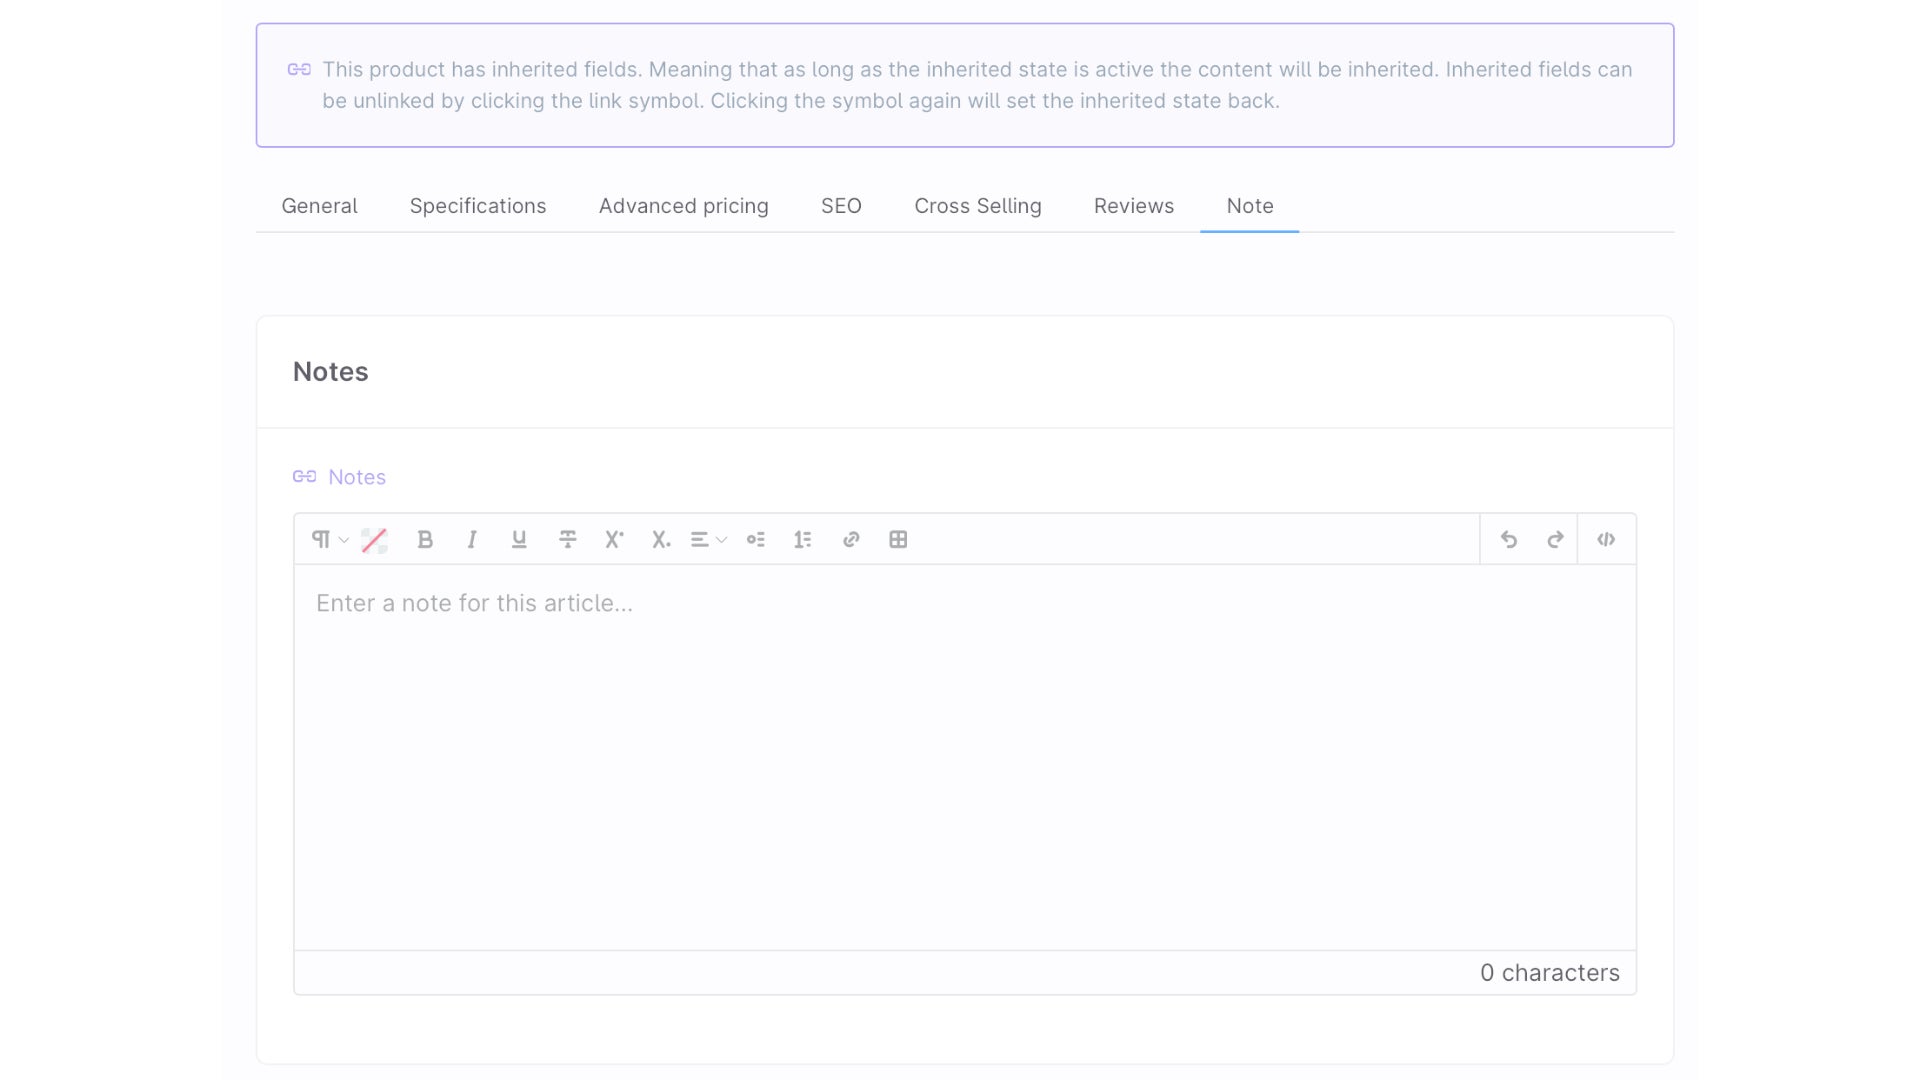Insert a hyperlink in the note
Image resolution: width=1920 pixels, height=1080 pixels.
pos(851,540)
